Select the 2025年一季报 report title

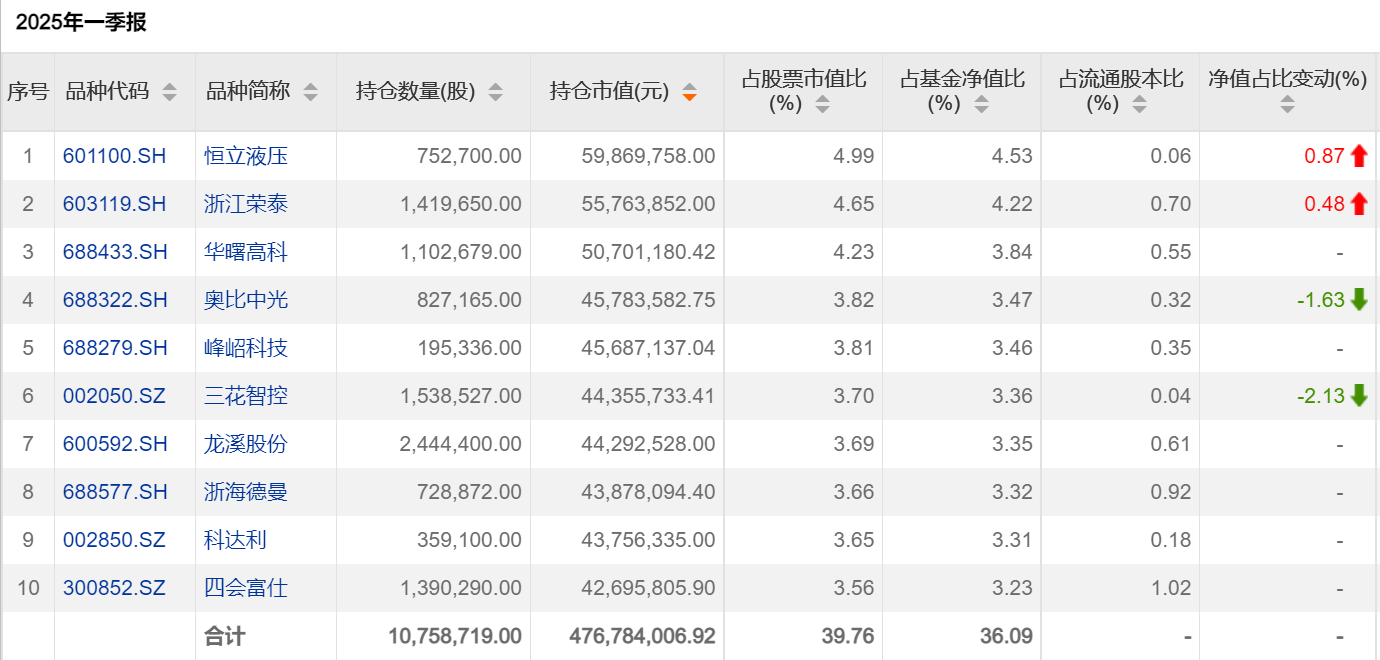click(x=81, y=22)
